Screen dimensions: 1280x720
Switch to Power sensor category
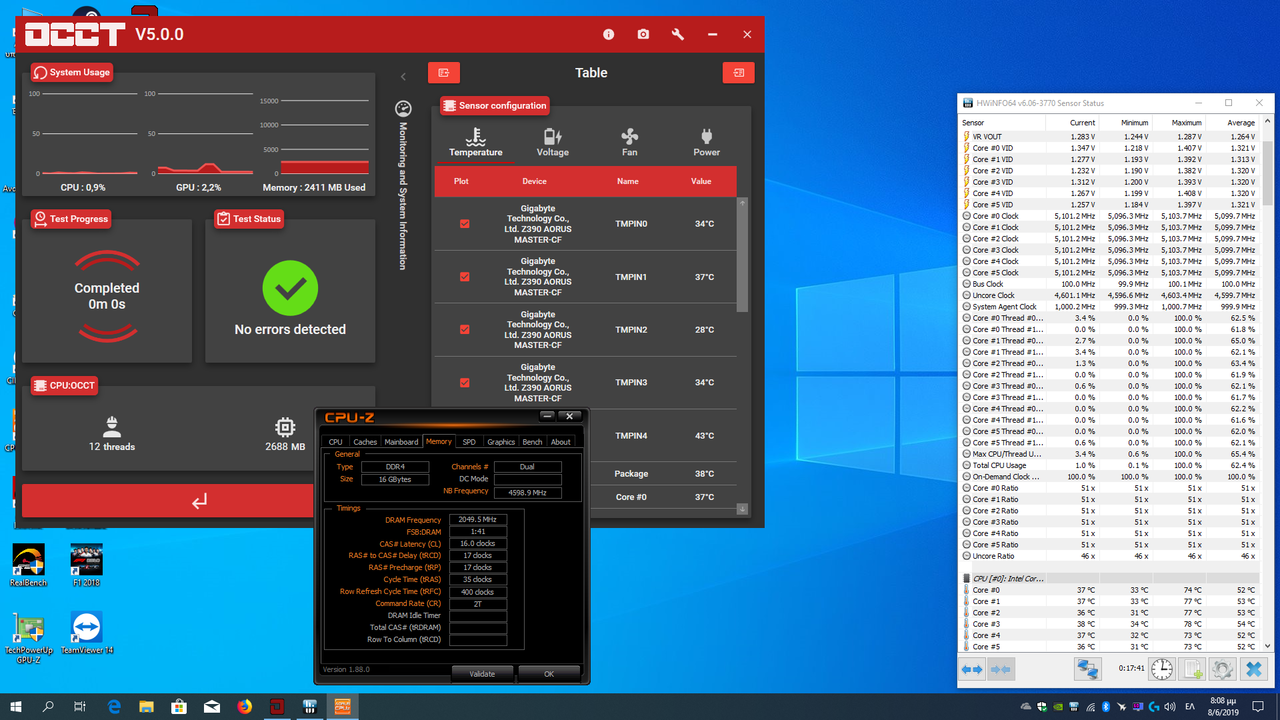click(706, 142)
